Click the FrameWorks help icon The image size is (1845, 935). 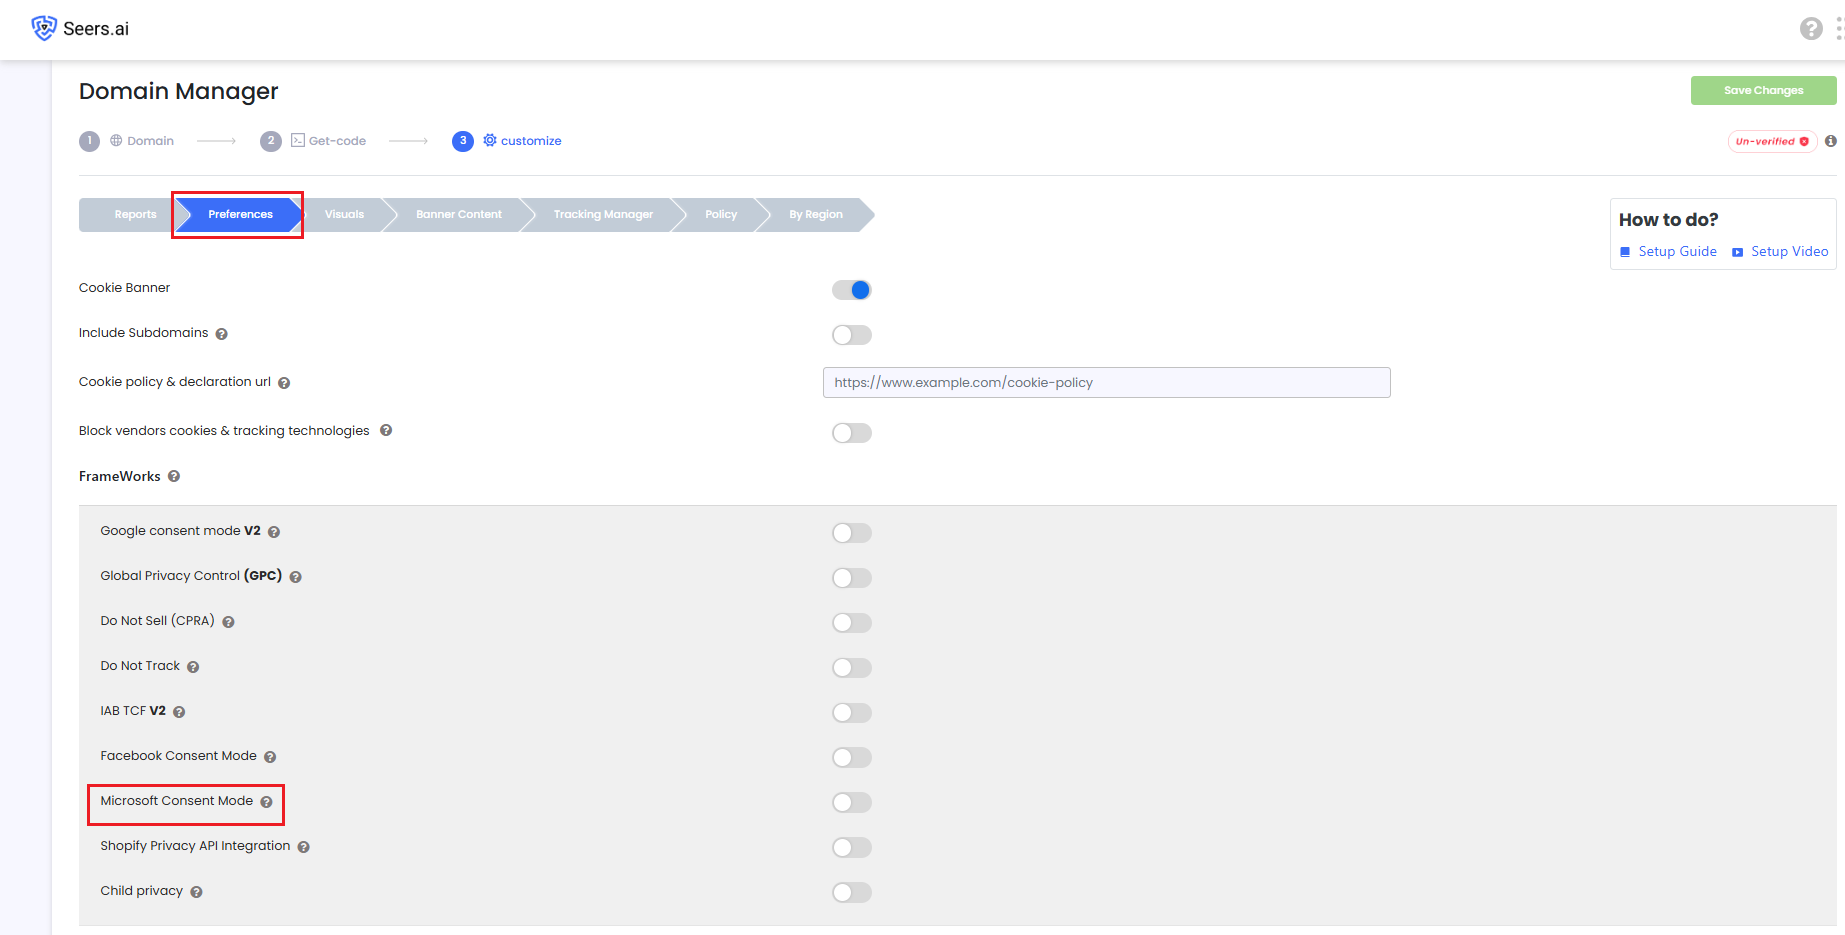coord(174,477)
